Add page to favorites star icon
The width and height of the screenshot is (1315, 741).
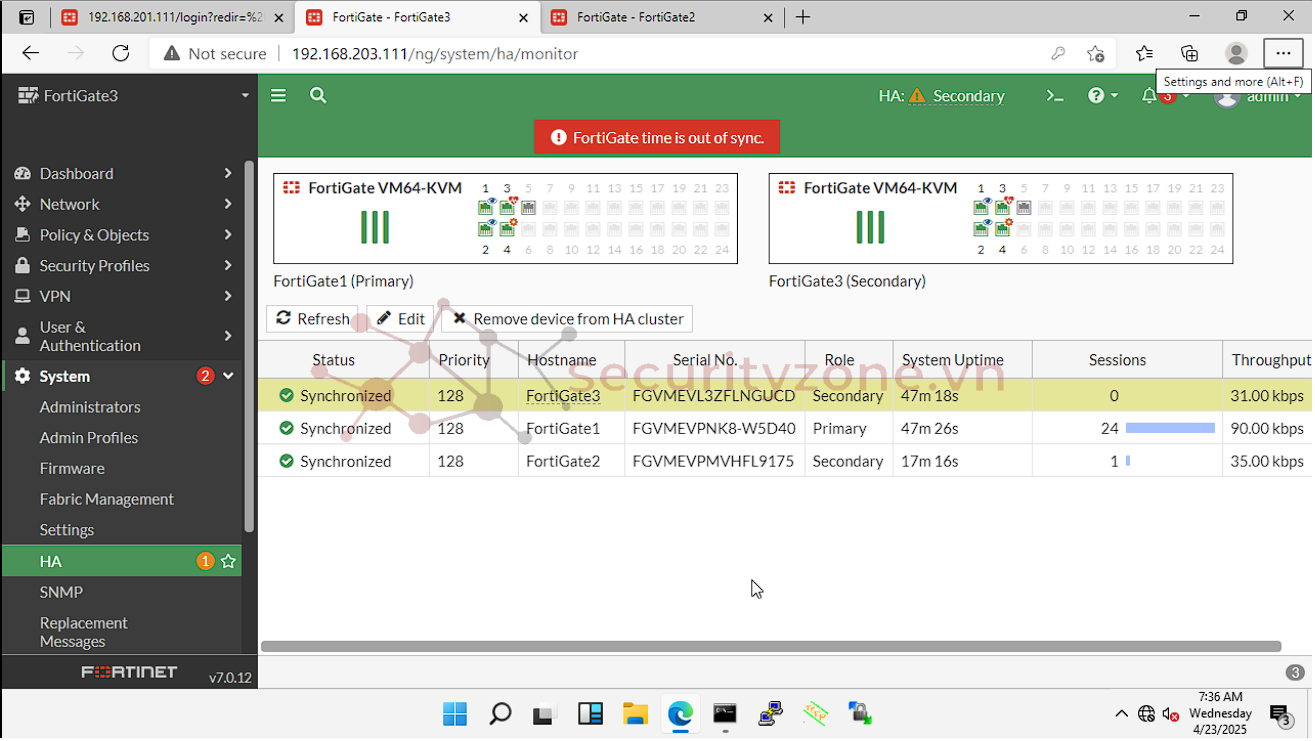point(1096,54)
